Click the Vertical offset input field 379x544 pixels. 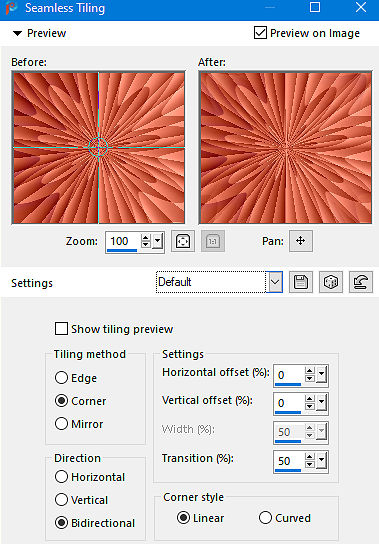point(289,403)
